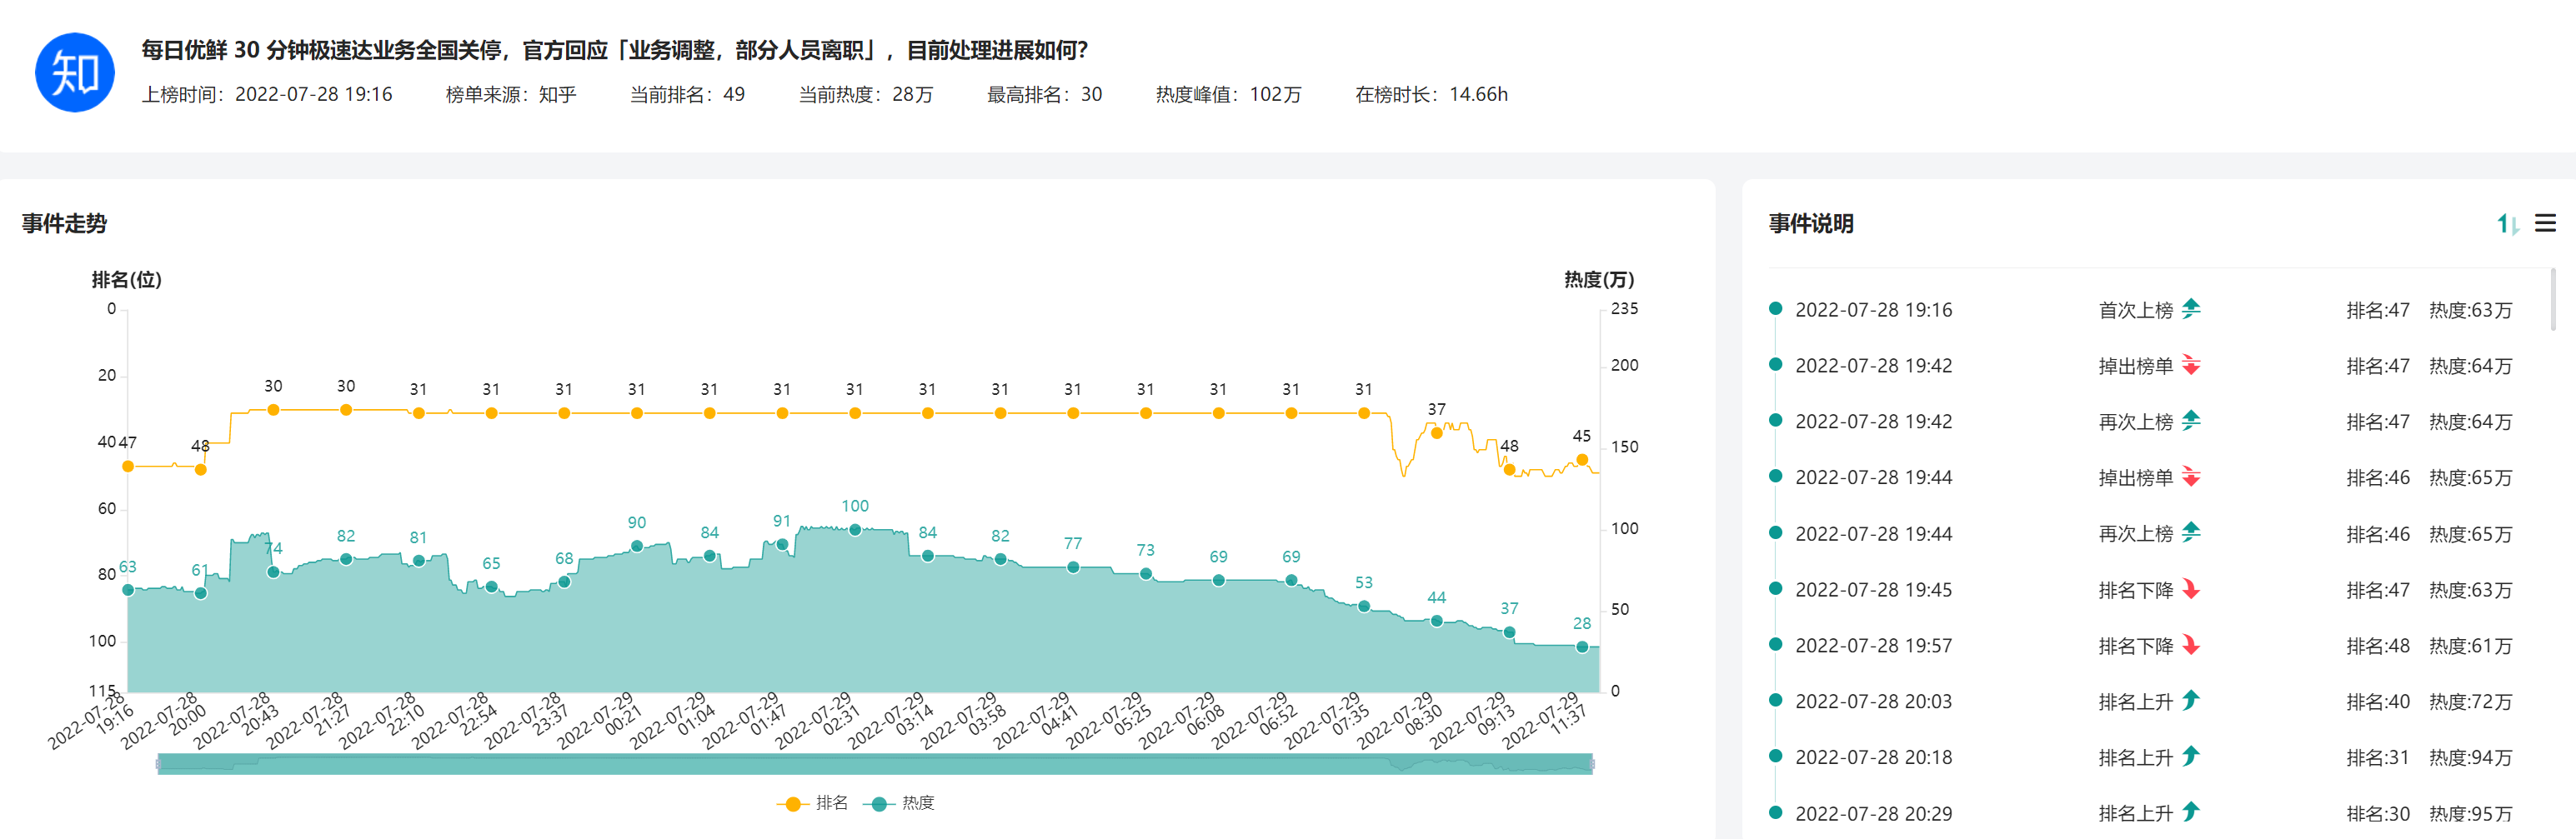Image resolution: width=2576 pixels, height=839 pixels.
Task: Click the 排名下降 arrow at 19:57
Action: pyautogui.click(x=2191, y=645)
